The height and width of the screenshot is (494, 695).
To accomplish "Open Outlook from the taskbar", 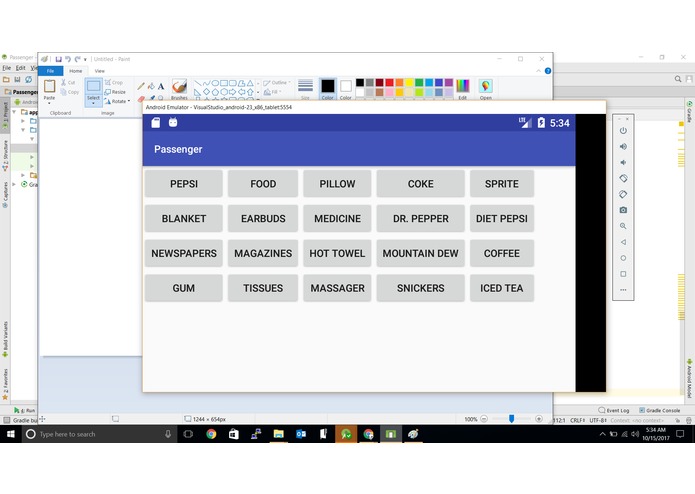I will tap(301, 434).
